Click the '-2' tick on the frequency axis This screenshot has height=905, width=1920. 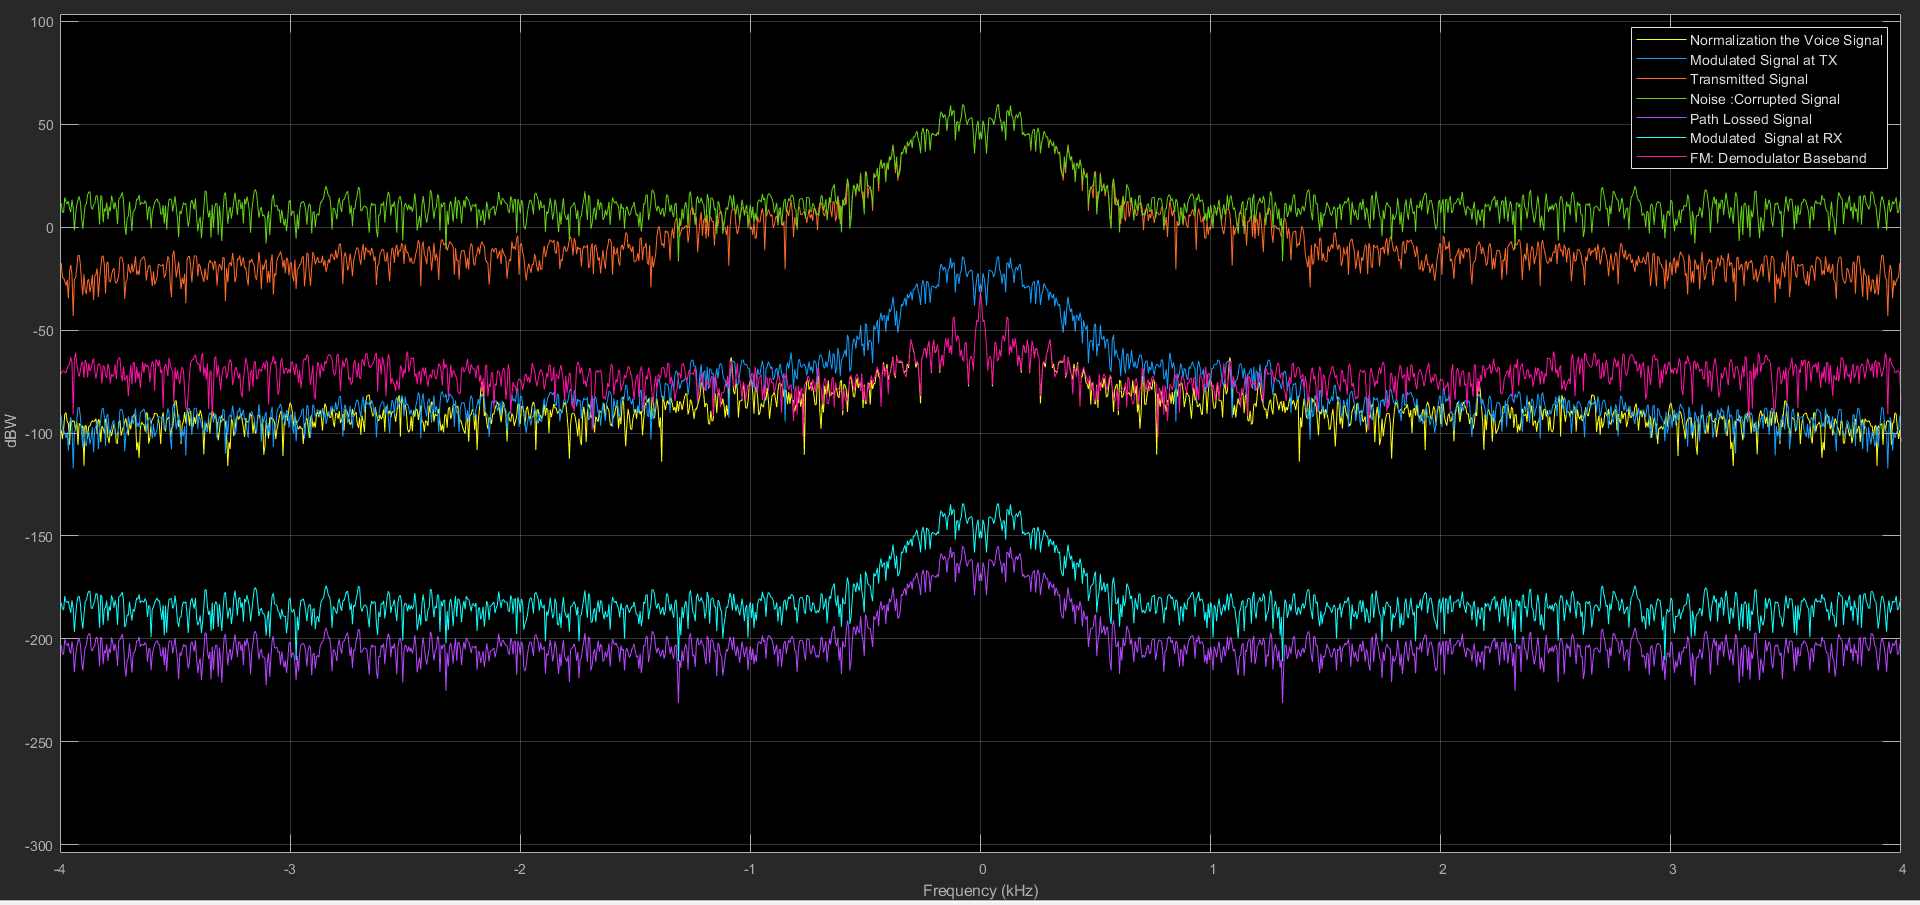point(520,869)
